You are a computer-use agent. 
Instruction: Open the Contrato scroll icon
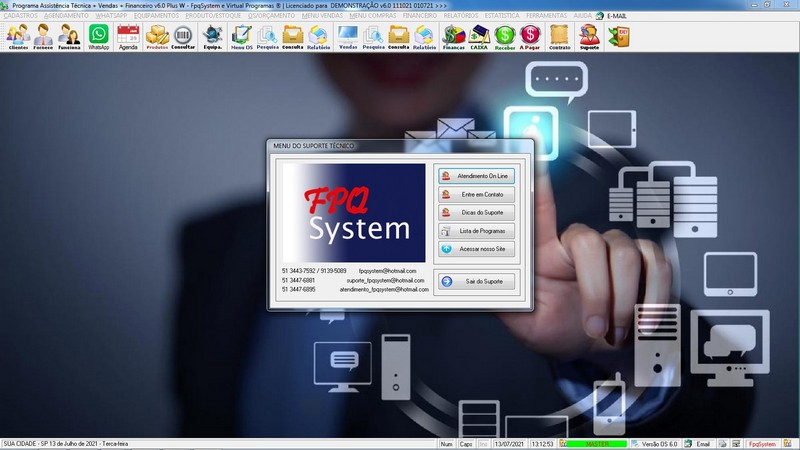[x=560, y=37]
